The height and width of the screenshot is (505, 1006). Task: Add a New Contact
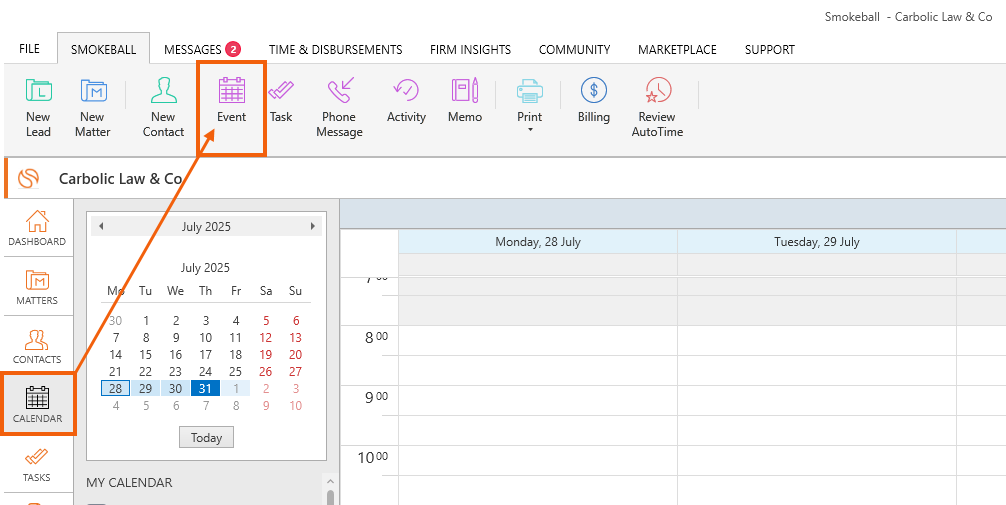pos(163,107)
